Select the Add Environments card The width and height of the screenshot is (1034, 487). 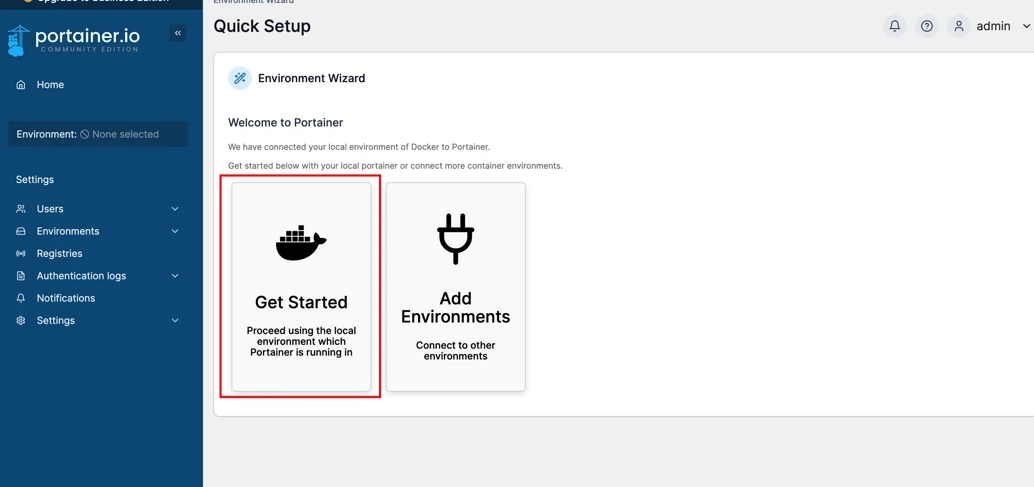click(455, 287)
